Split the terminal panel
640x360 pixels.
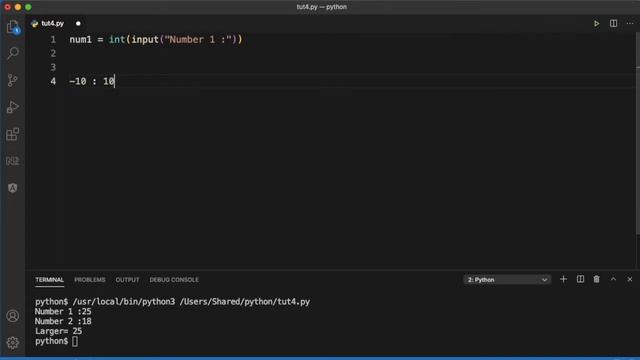(x=580, y=279)
